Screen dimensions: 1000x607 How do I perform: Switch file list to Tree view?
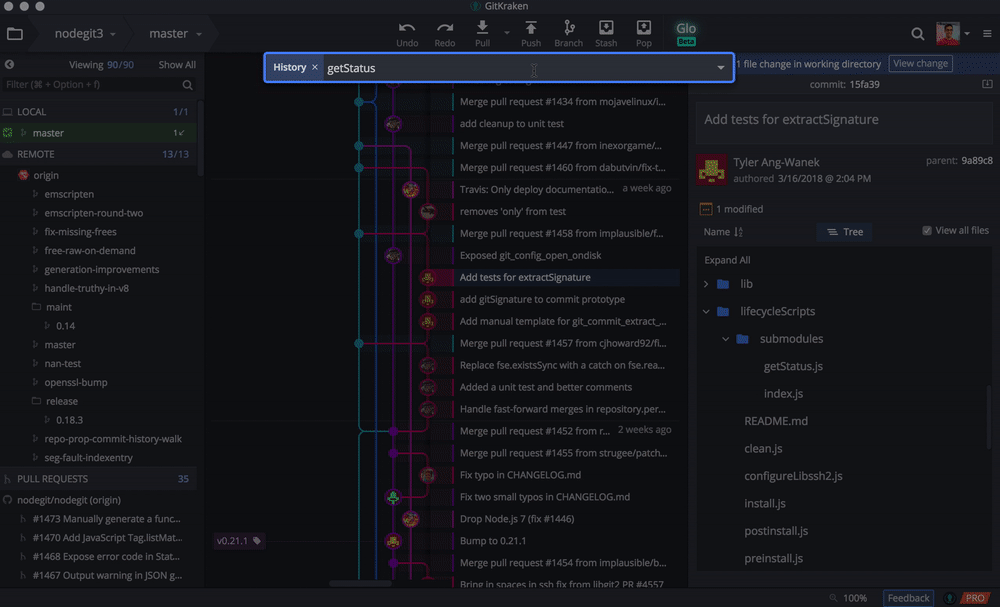tap(844, 232)
